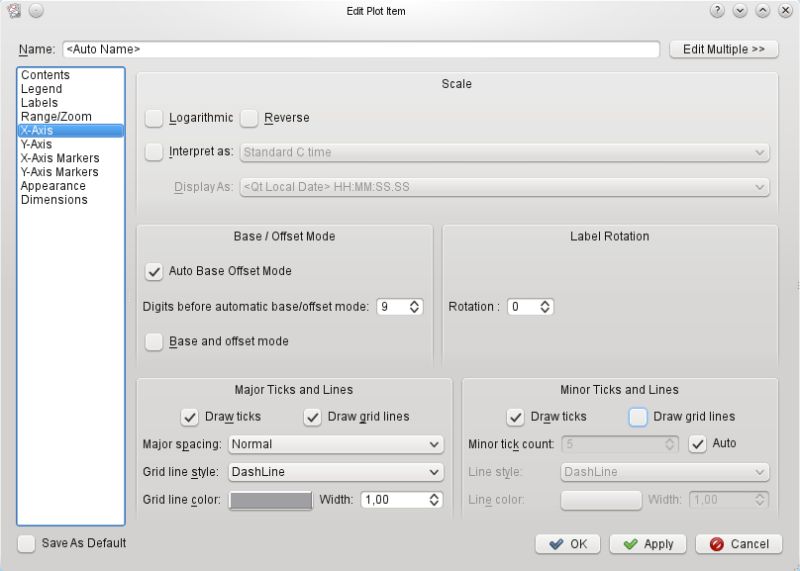Click the Minor tick count spinner

(620, 444)
